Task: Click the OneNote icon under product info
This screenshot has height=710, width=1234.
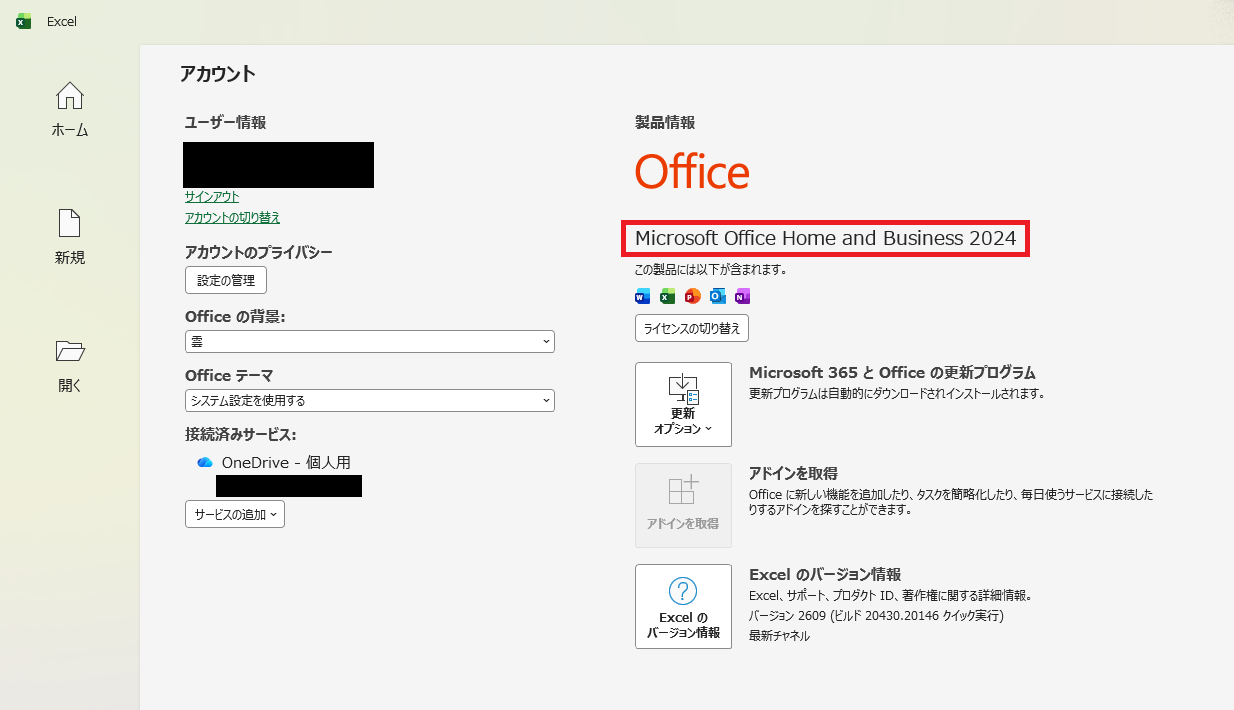Action: coord(742,296)
